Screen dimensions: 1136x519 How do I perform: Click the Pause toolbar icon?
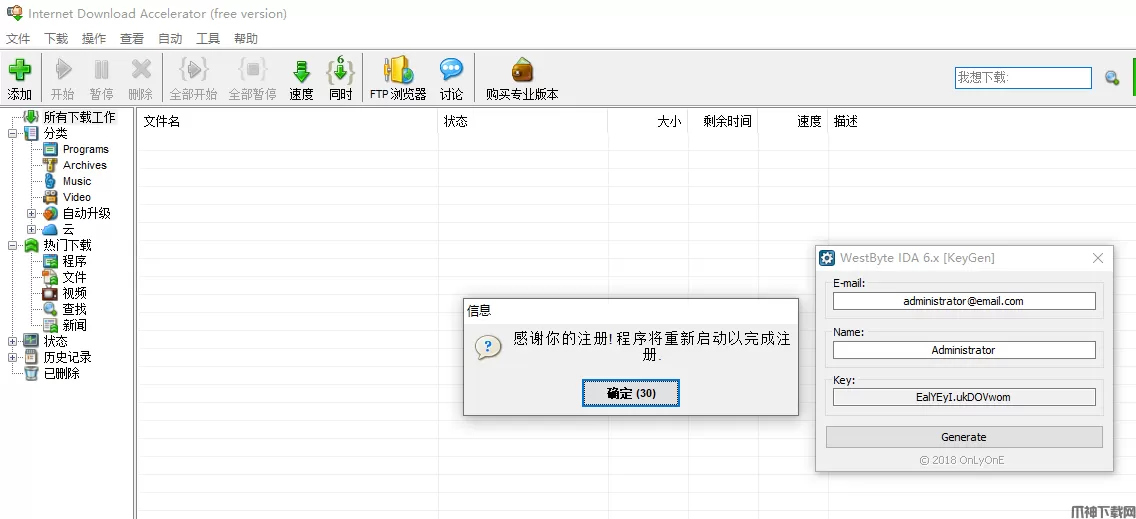pyautogui.click(x=101, y=70)
